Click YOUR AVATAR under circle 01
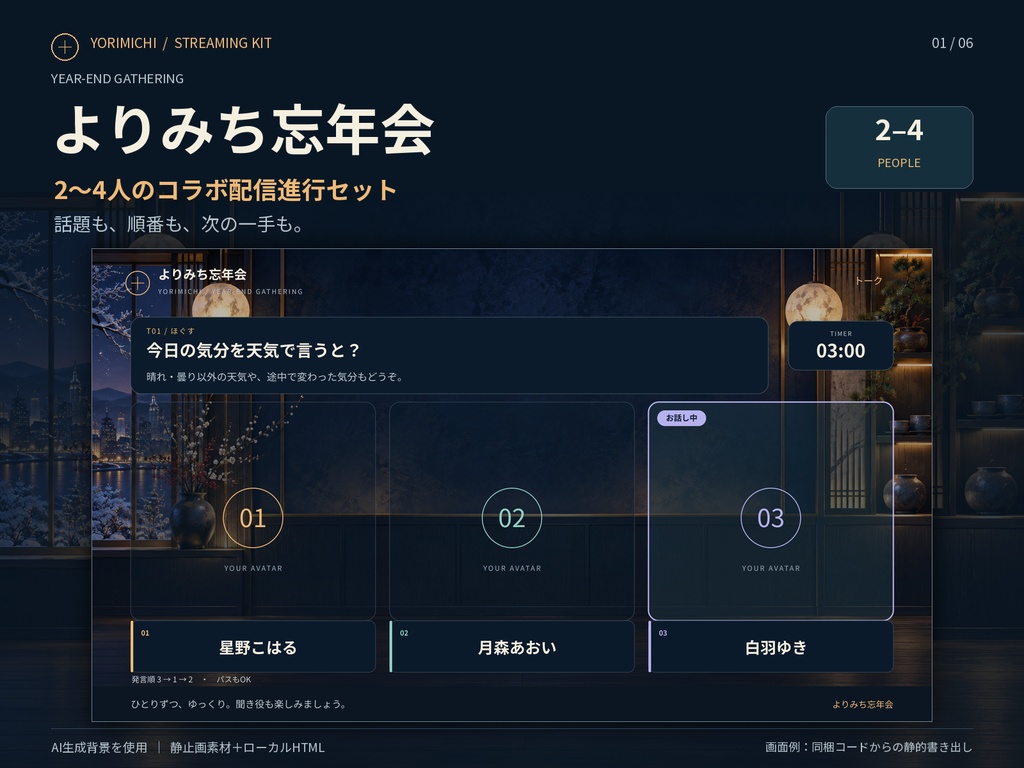Image resolution: width=1024 pixels, height=768 pixels. [x=253, y=568]
